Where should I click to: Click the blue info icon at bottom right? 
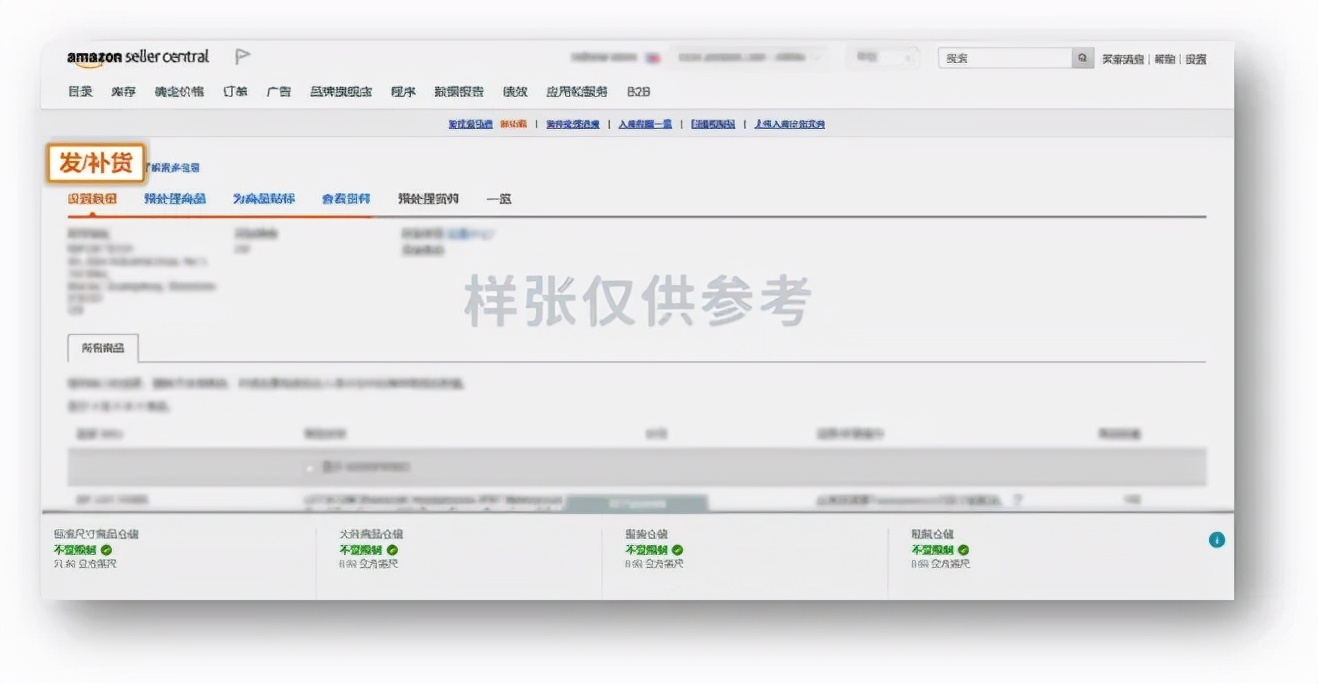coord(1217,539)
